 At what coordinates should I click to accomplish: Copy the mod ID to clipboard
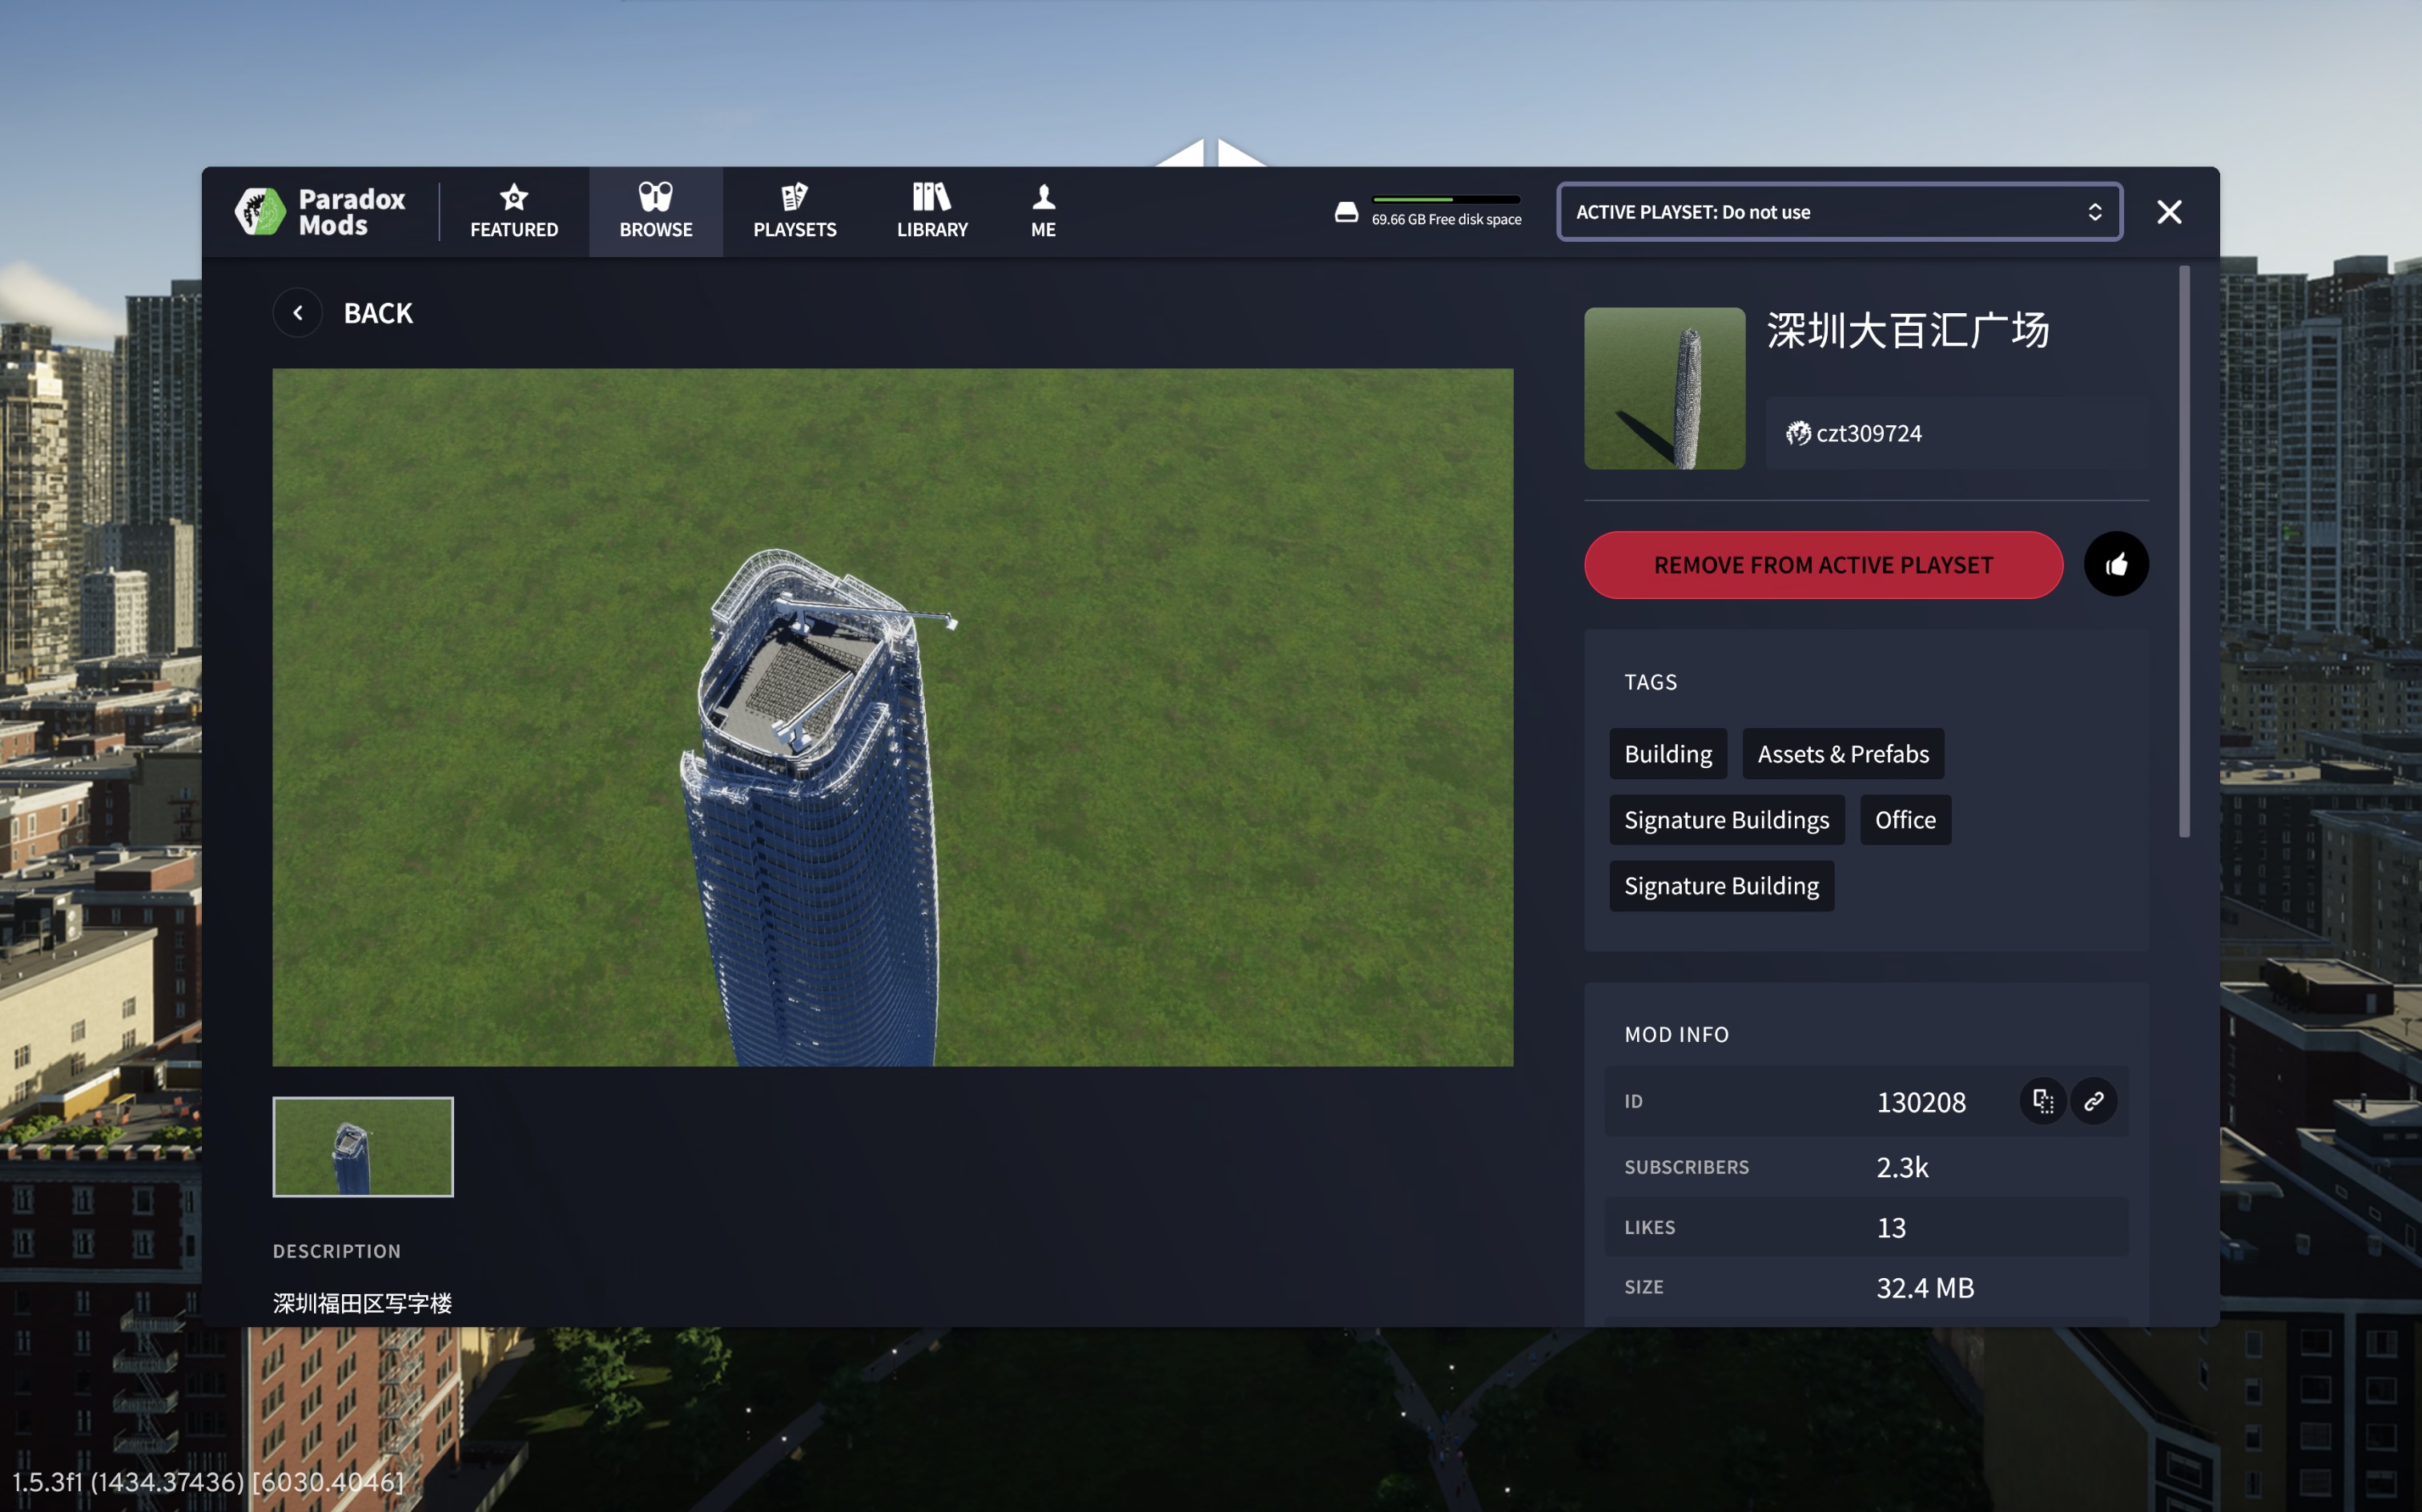click(x=2043, y=1101)
